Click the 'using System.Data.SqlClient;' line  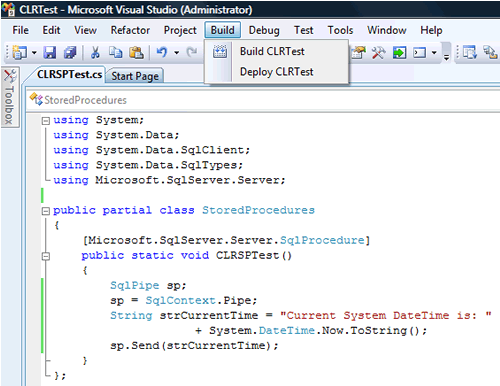coord(151,150)
